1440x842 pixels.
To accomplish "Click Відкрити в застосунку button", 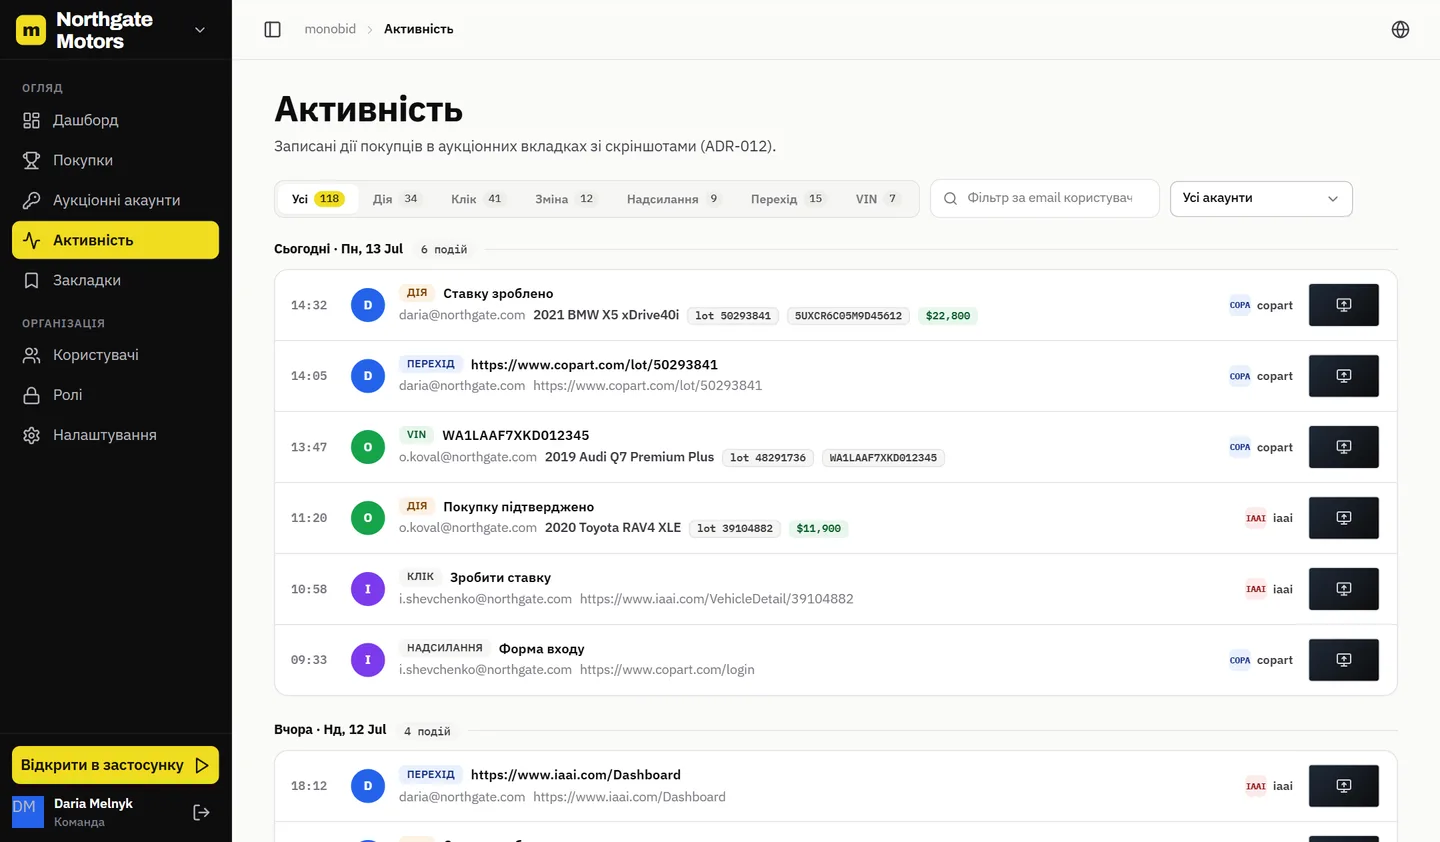I will point(115,765).
